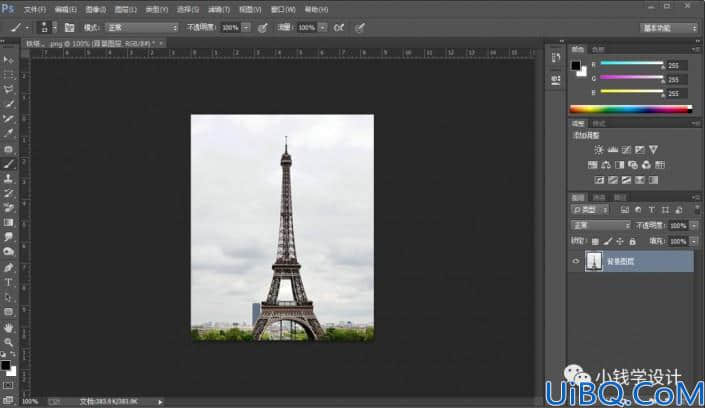
Task: Toggle lock transparent pixels
Action: point(595,242)
